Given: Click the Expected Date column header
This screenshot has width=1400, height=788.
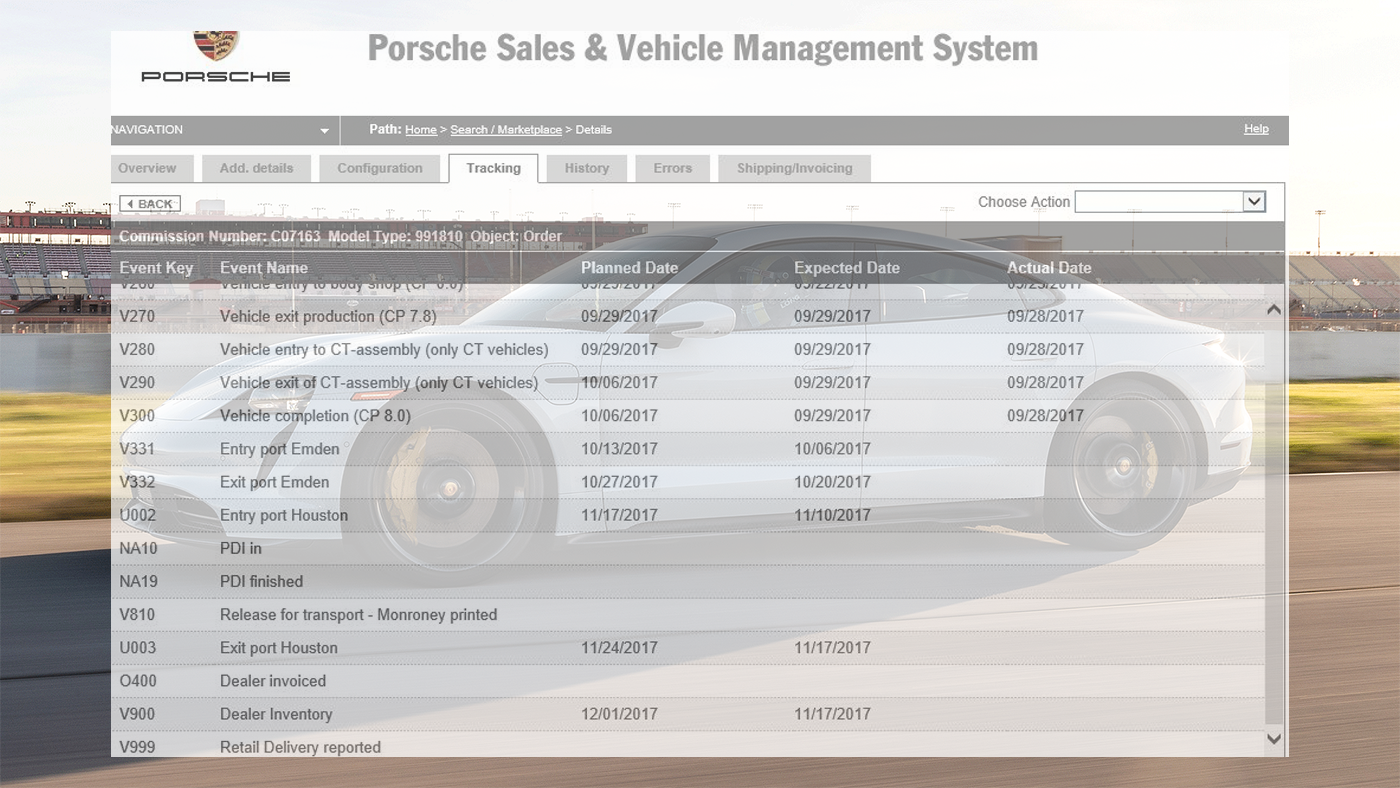Looking at the screenshot, I should pos(847,268).
